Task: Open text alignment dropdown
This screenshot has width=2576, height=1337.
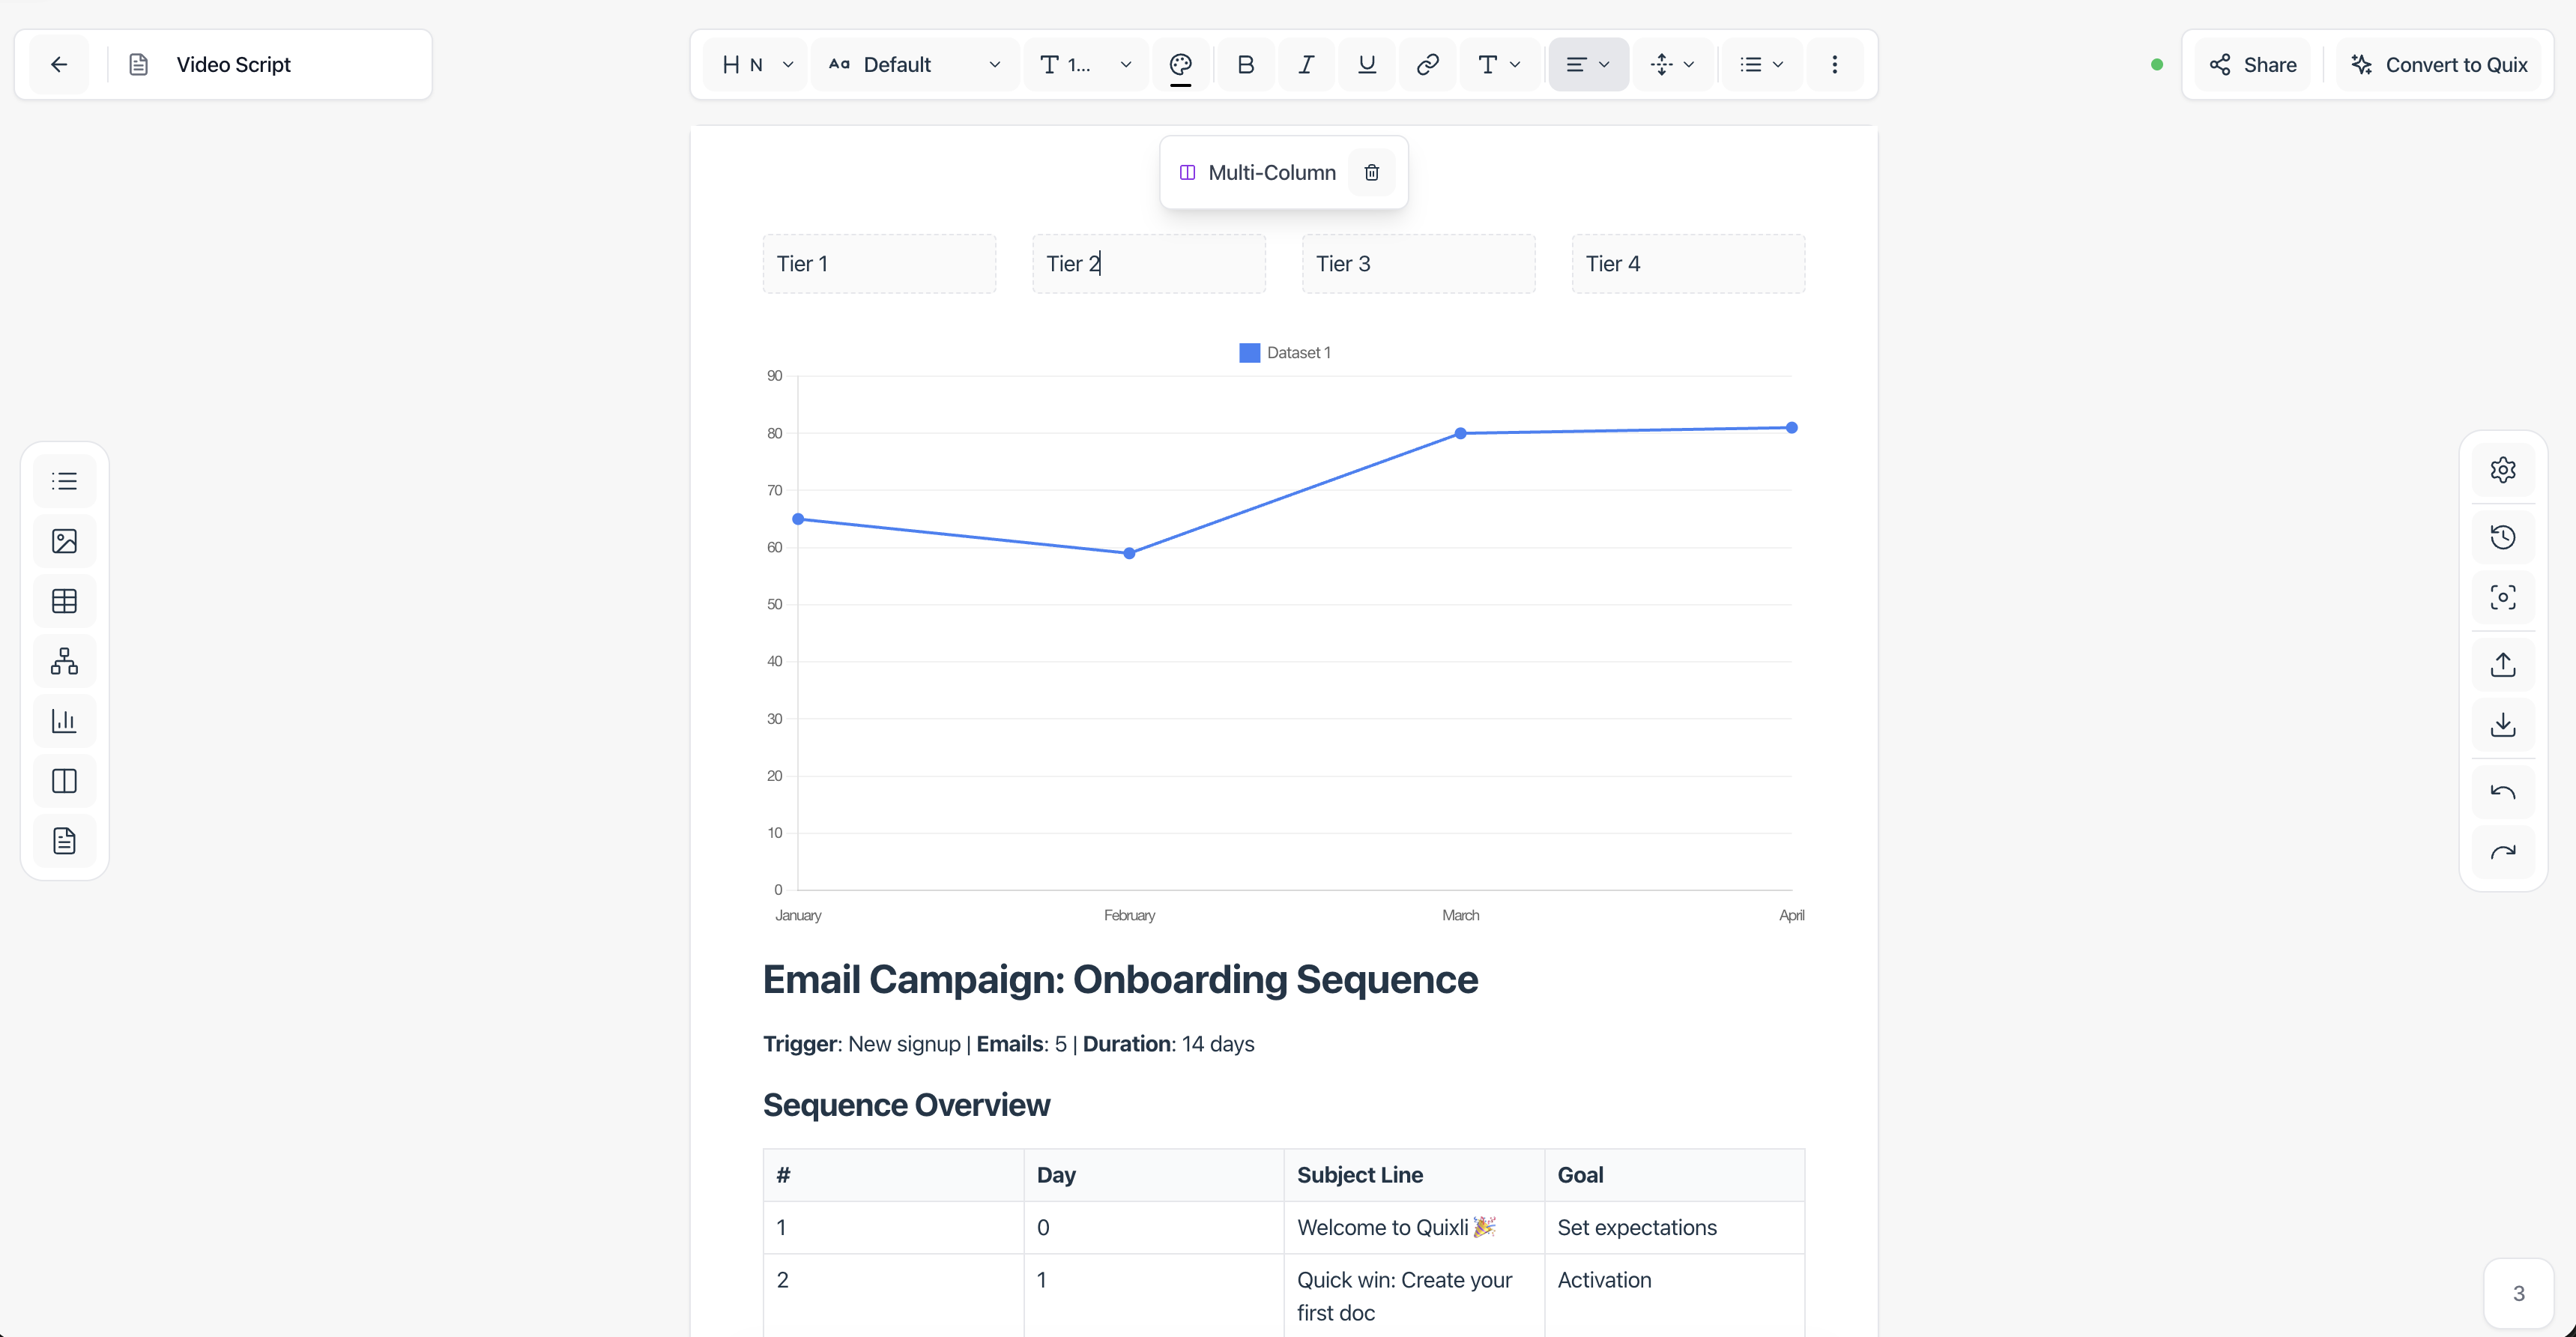Action: pyautogui.click(x=1587, y=64)
